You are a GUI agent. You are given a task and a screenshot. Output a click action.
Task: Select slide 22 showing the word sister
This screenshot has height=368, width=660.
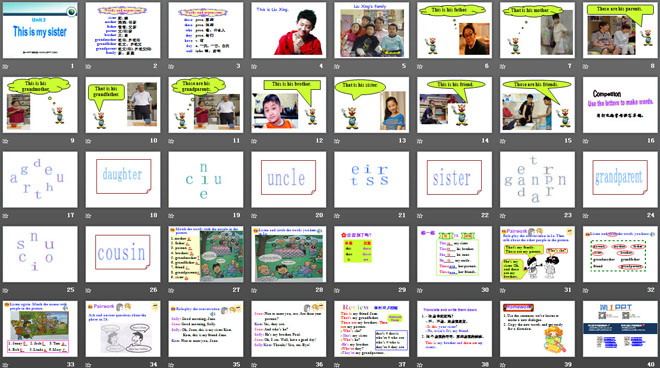point(455,179)
